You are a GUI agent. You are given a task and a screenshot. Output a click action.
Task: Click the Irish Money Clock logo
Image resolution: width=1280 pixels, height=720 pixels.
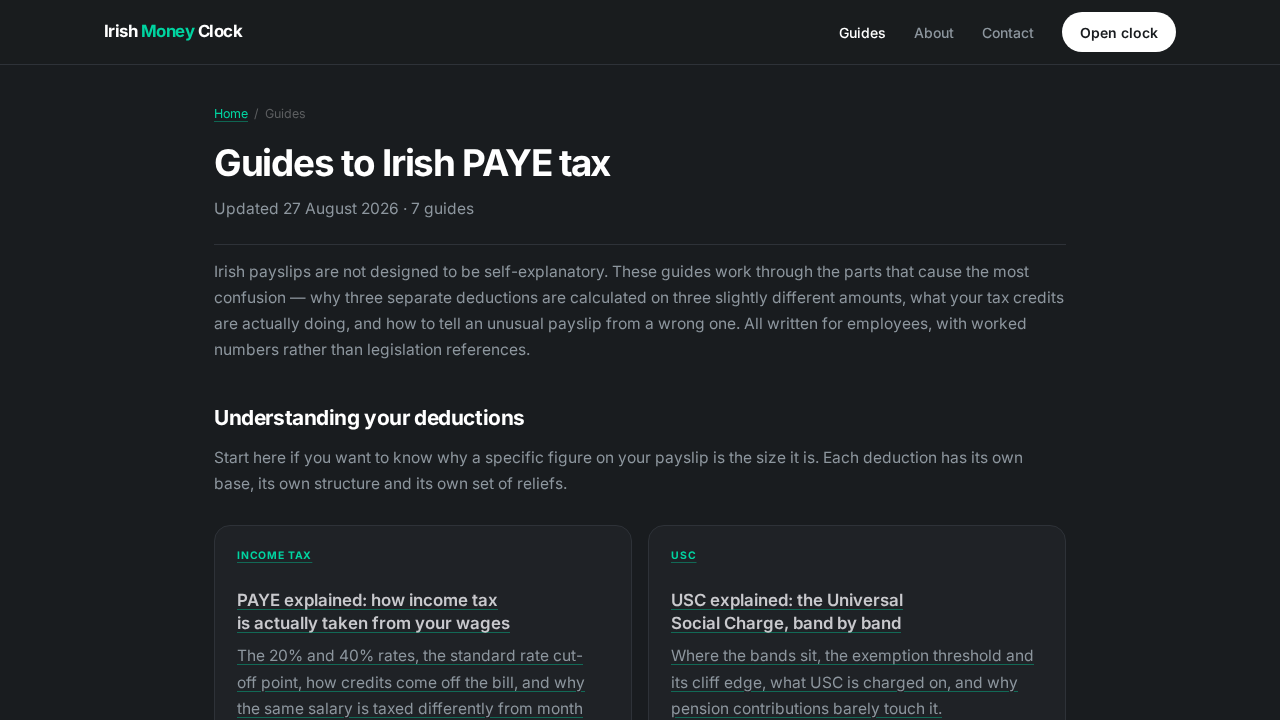pos(173,31)
